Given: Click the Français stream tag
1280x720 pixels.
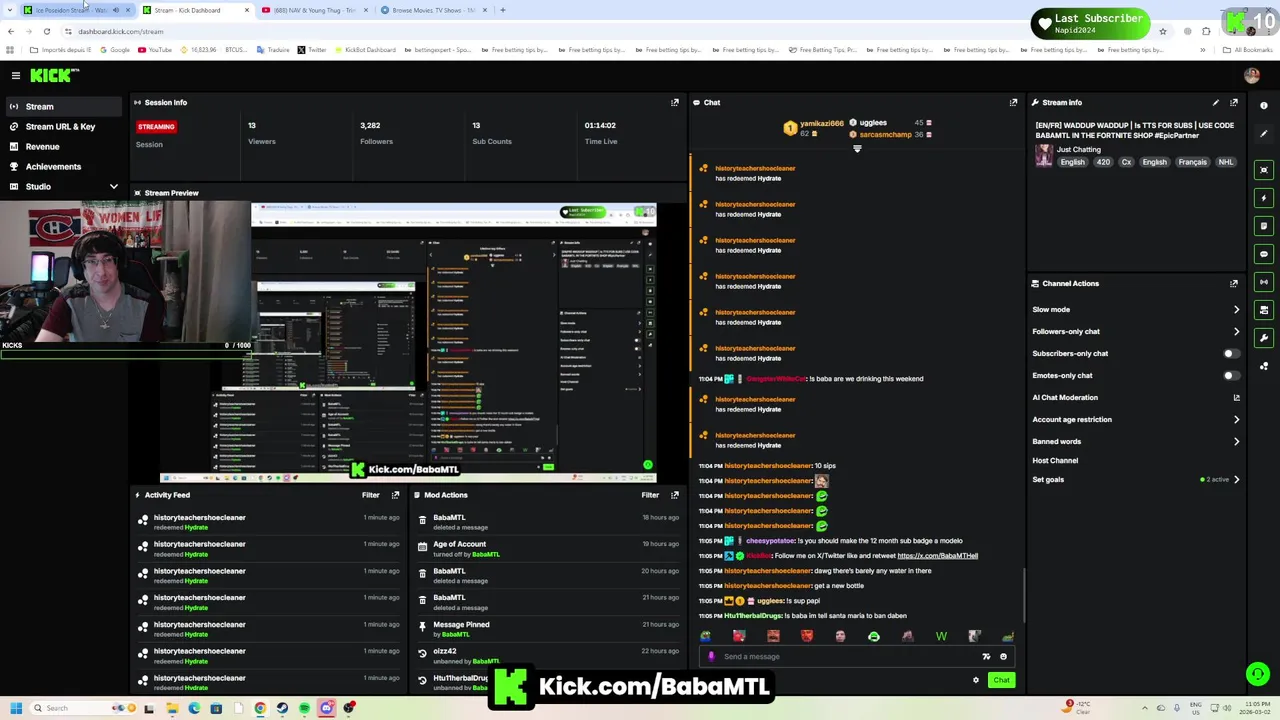Looking at the screenshot, I should 1192,162.
